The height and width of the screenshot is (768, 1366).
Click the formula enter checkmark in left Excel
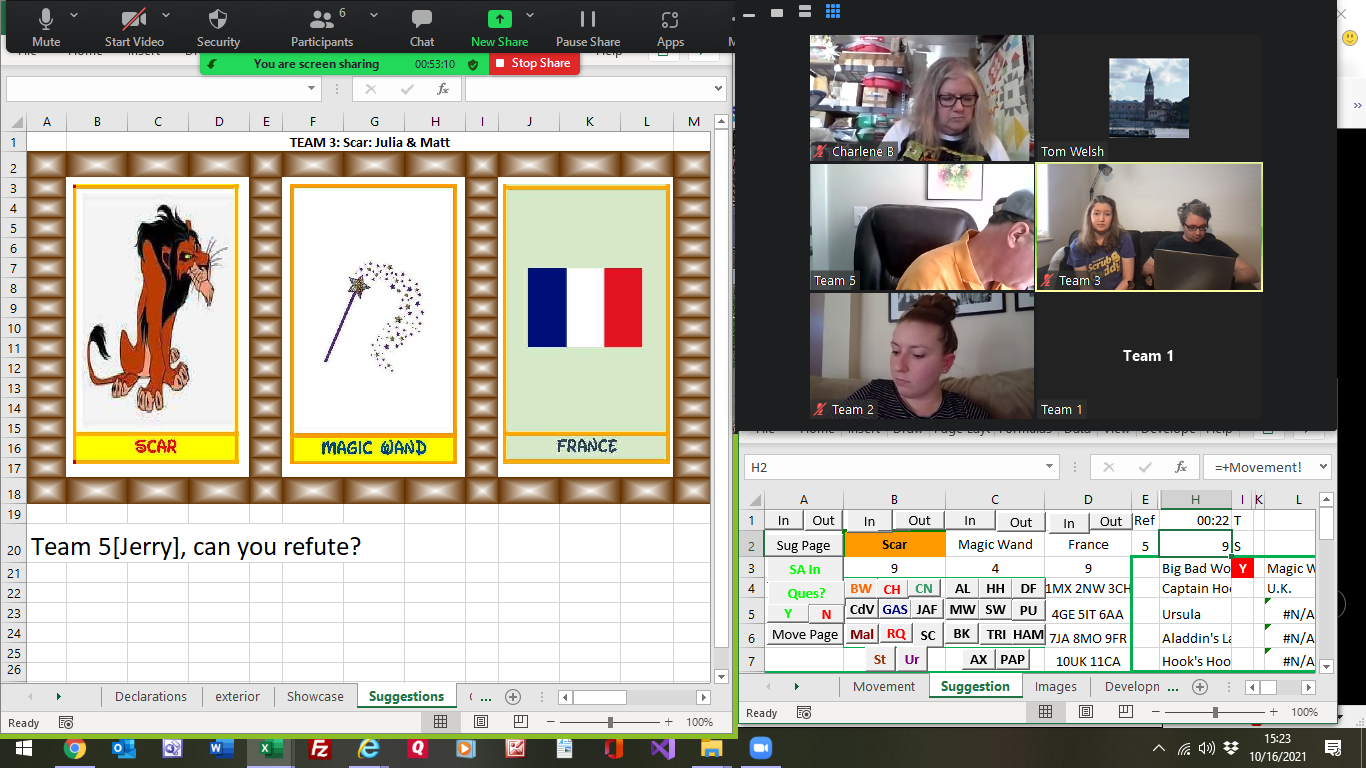[406, 89]
